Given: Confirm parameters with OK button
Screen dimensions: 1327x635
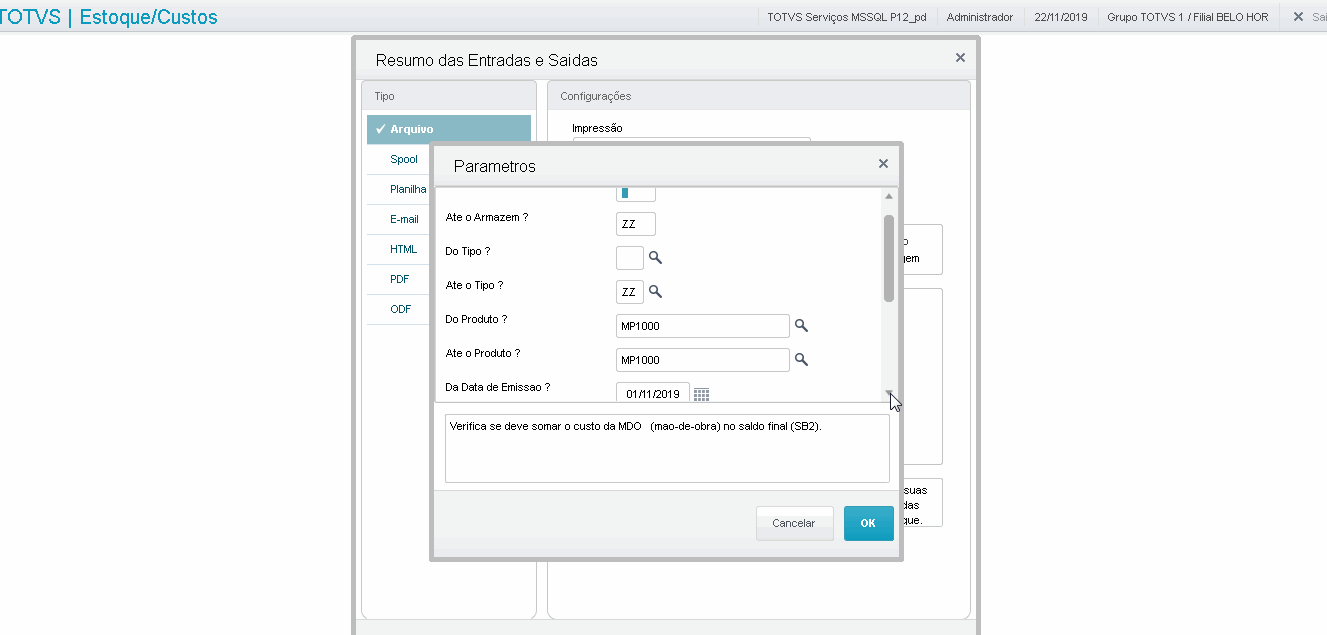Looking at the screenshot, I should [x=868, y=523].
